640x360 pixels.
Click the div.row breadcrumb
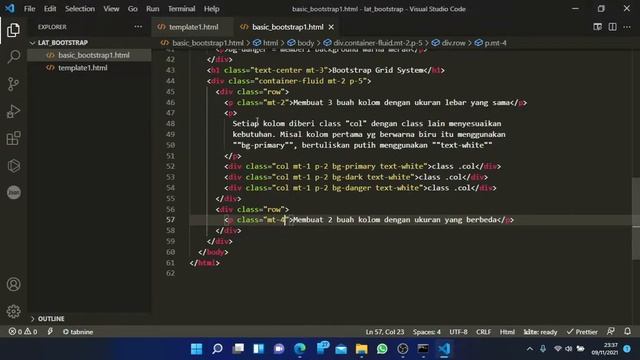tap(449, 43)
